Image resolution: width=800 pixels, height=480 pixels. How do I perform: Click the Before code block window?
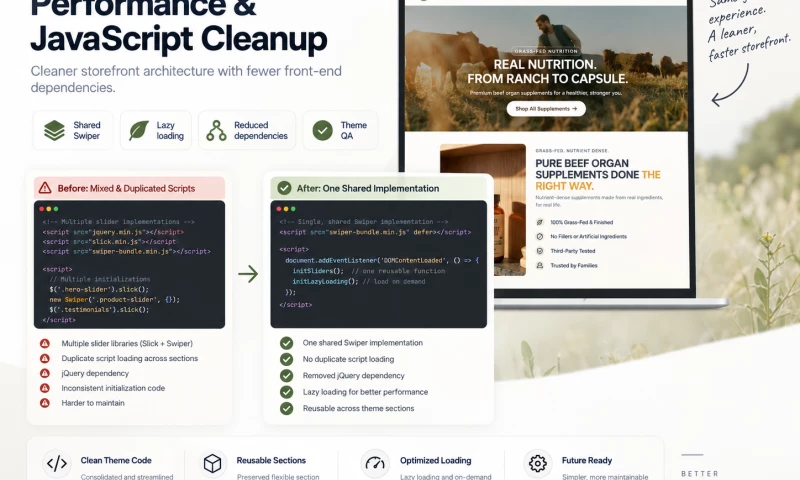[x=130, y=264]
